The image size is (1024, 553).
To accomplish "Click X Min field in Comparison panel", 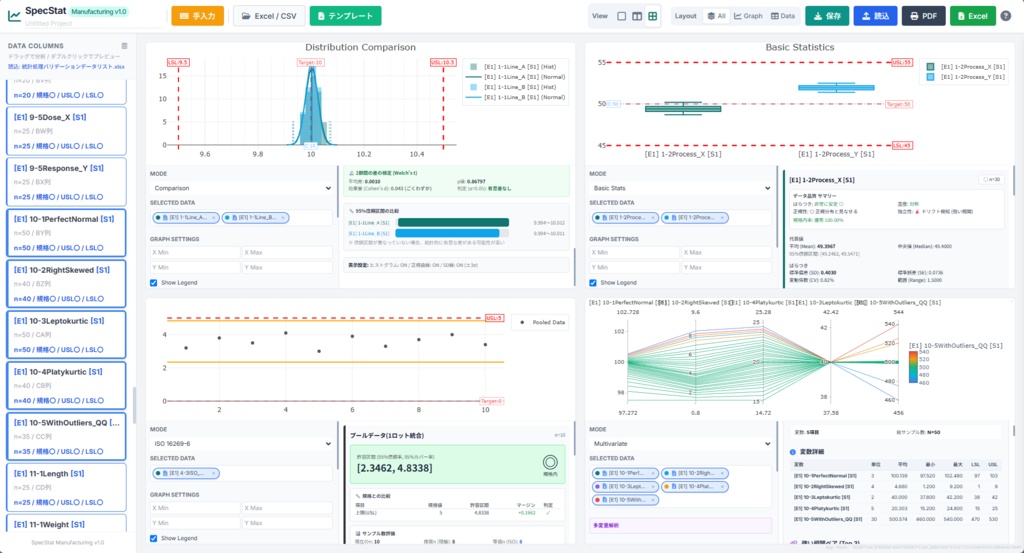I will [195, 253].
